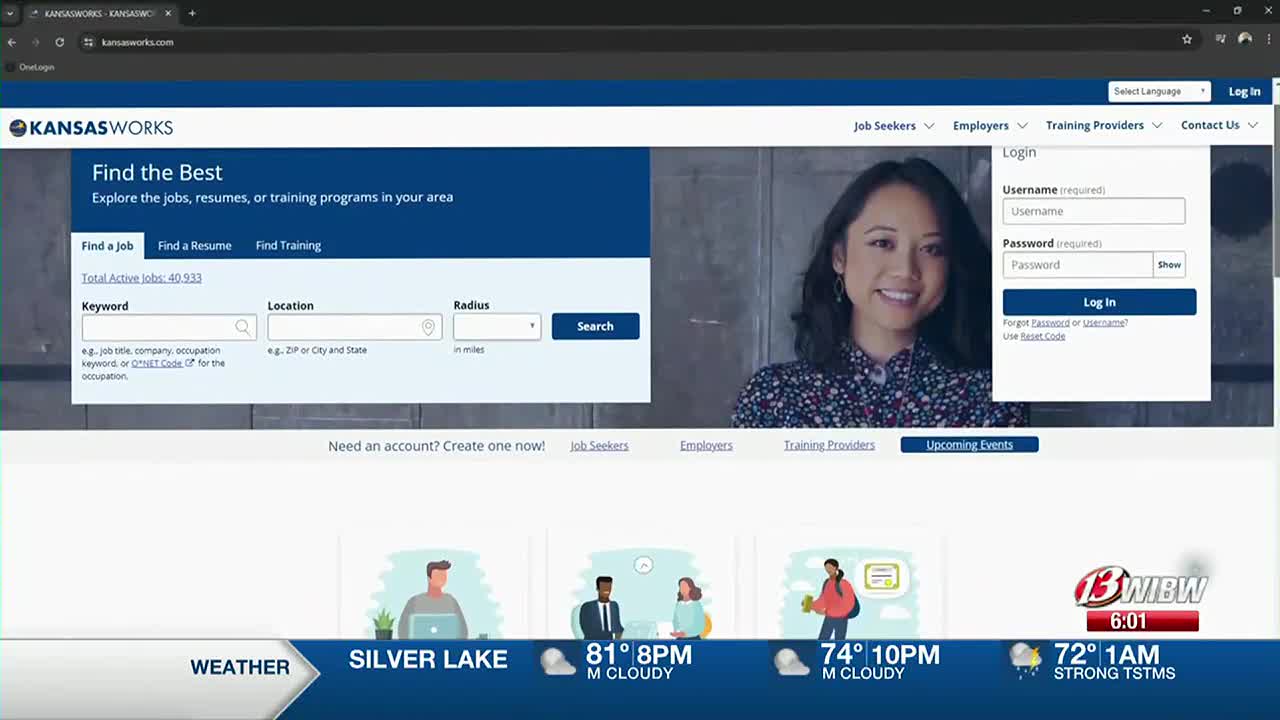
Task: Click the external link icon beside O*NET Code
Action: pyautogui.click(x=190, y=363)
